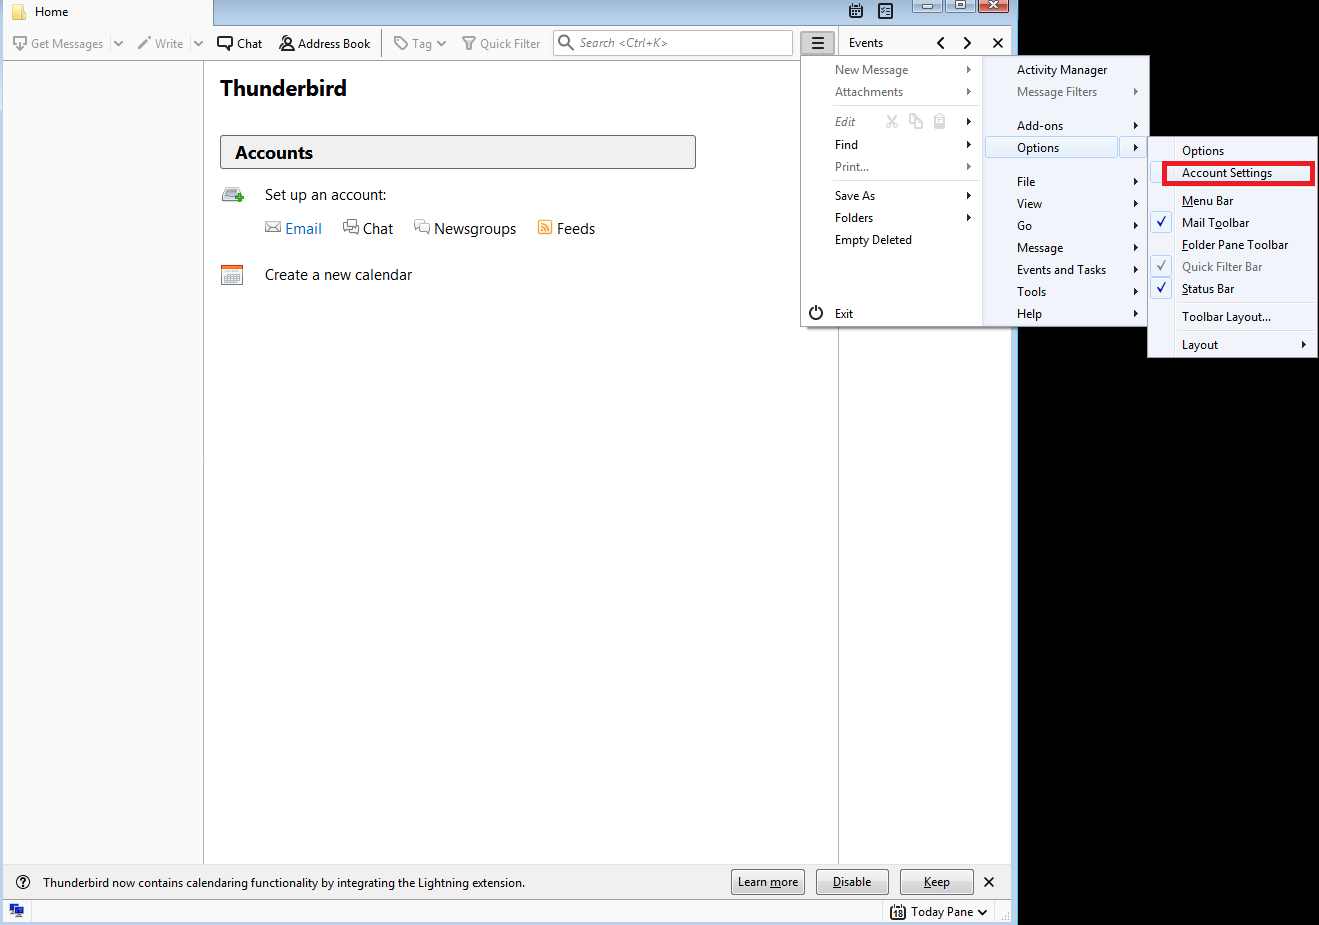
Task: Go to next day in Events pane
Action: pyautogui.click(x=967, y=43)
